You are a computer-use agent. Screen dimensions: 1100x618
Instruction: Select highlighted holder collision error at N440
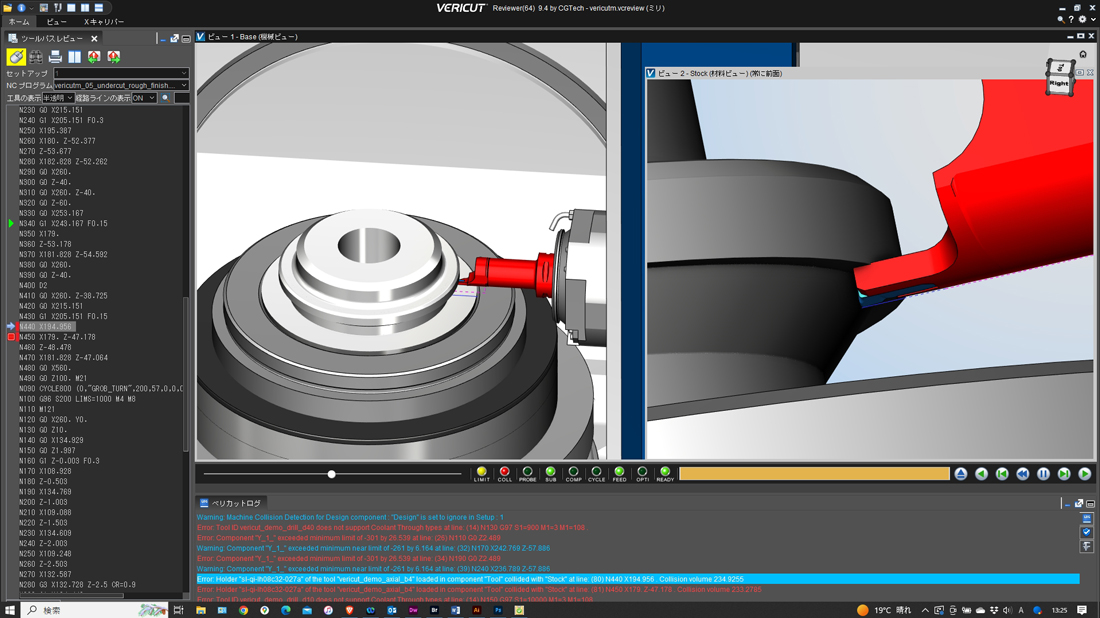click(x=638, y=579)
